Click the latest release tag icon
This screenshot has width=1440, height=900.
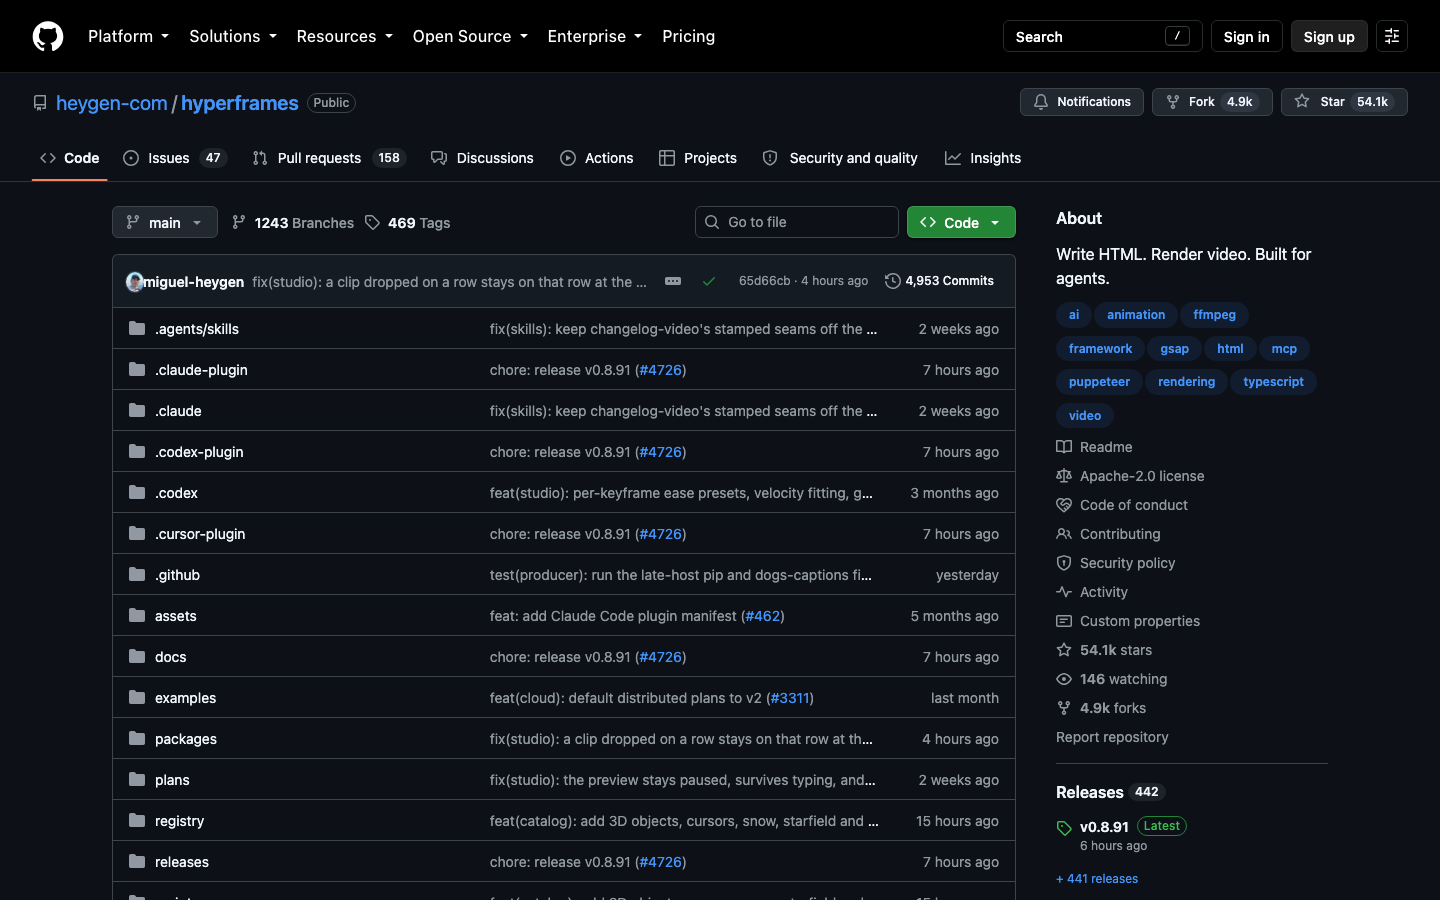1064,828
